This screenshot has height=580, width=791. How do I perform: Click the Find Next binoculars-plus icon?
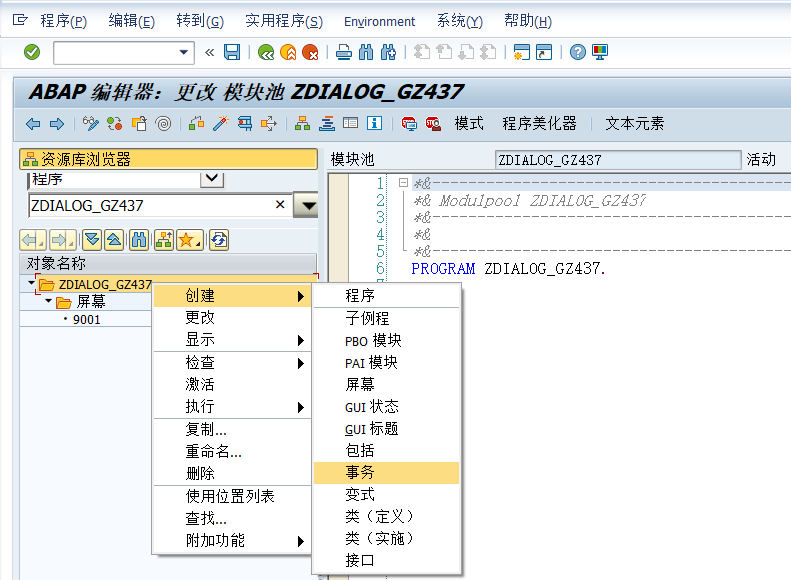click(388, 52)
